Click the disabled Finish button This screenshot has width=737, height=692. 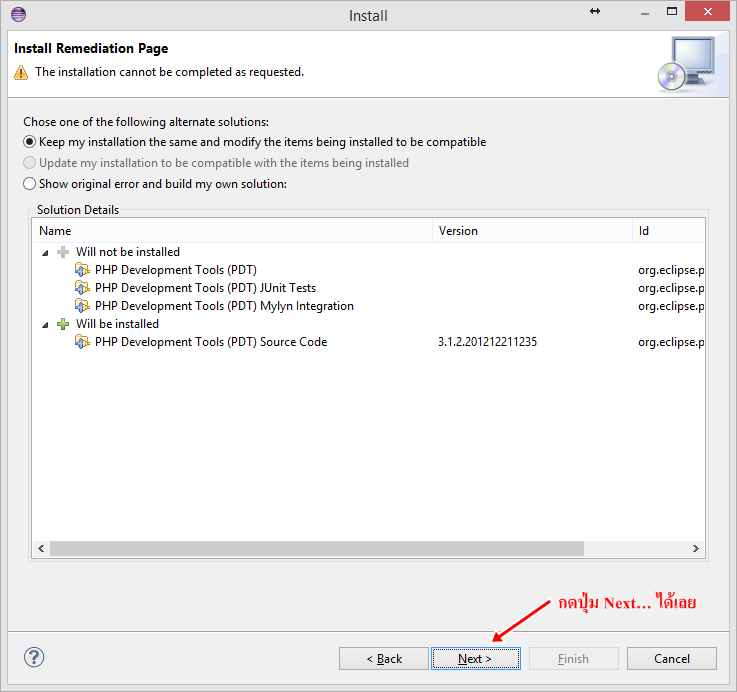(x=573, y=659)
